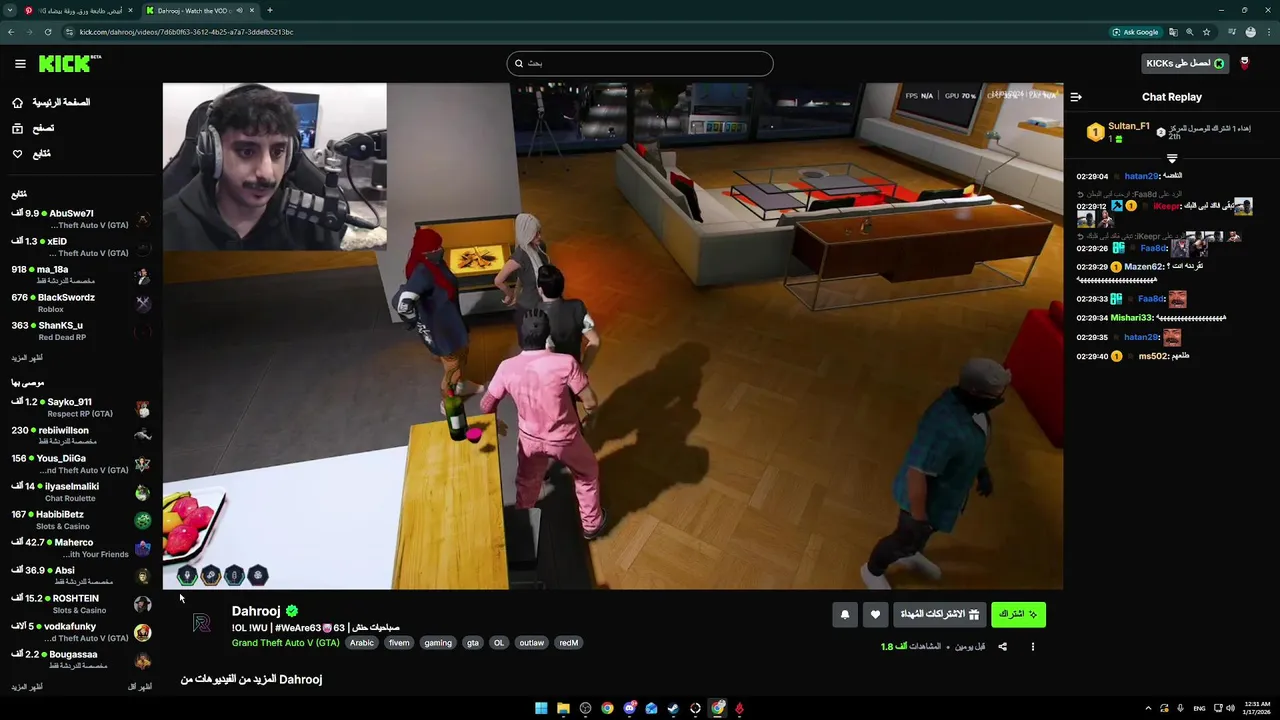The image size is (1280, 720).
Task: Collapse show less under recommended list
Action: tap(140, 687)
